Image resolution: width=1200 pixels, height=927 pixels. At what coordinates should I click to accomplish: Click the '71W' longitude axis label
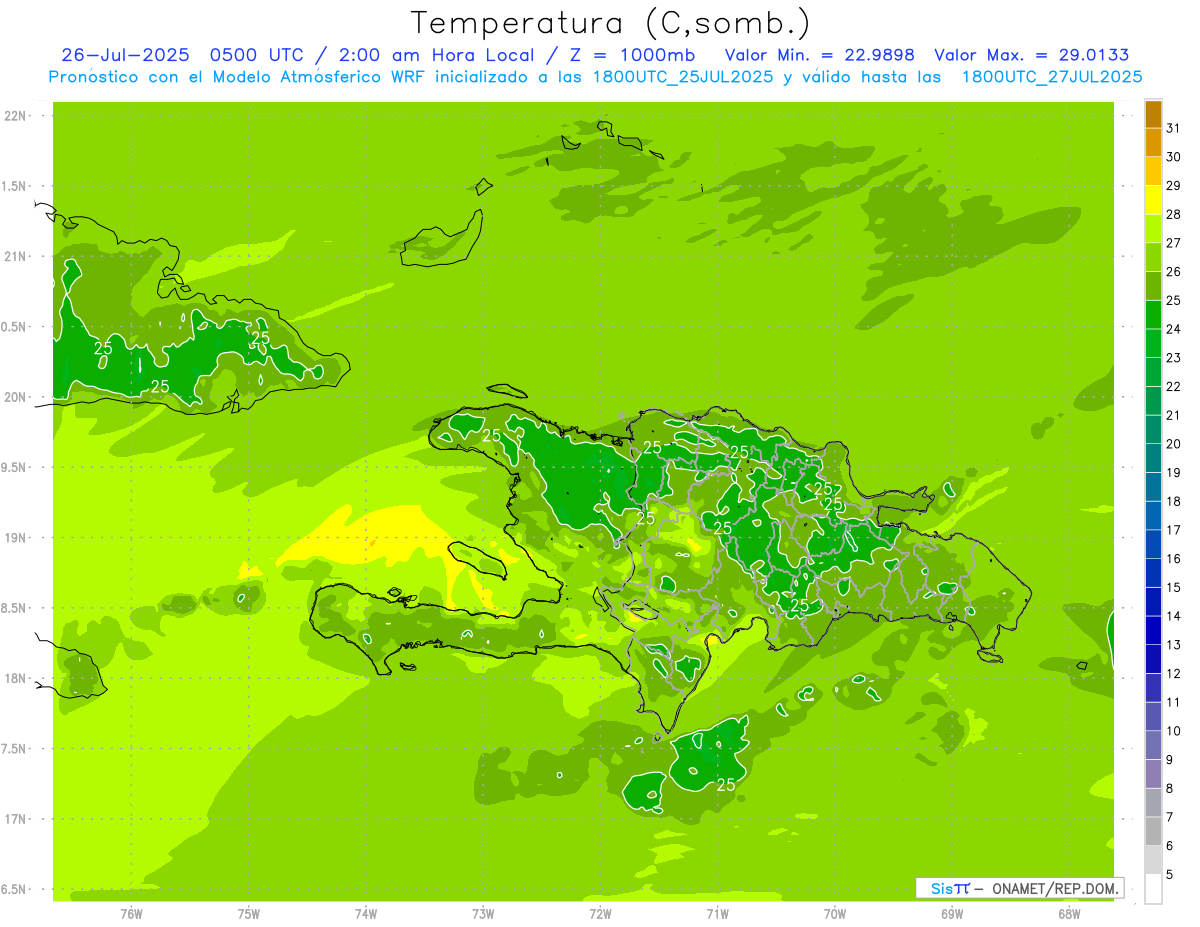coord(717,914)
